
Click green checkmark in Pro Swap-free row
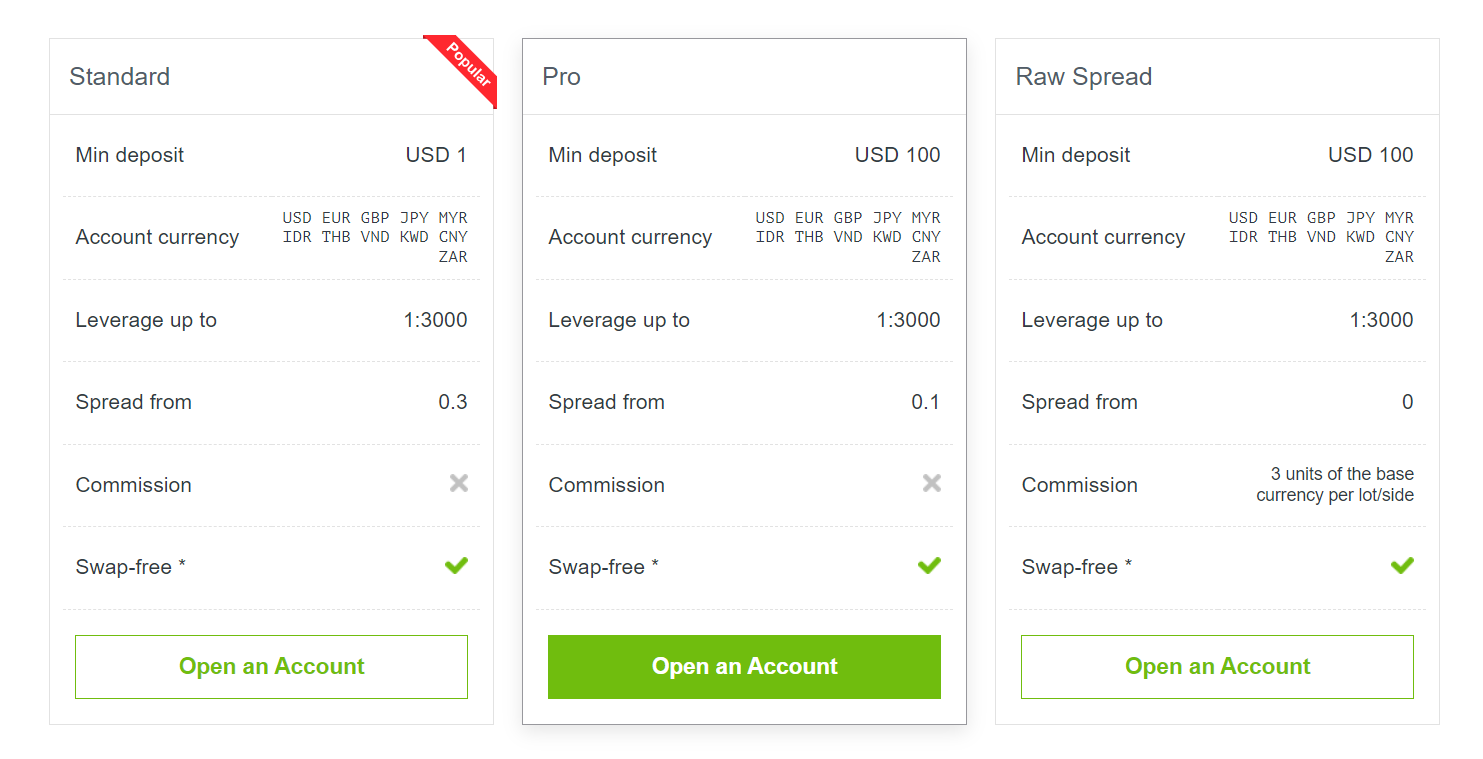coord(930,566)
